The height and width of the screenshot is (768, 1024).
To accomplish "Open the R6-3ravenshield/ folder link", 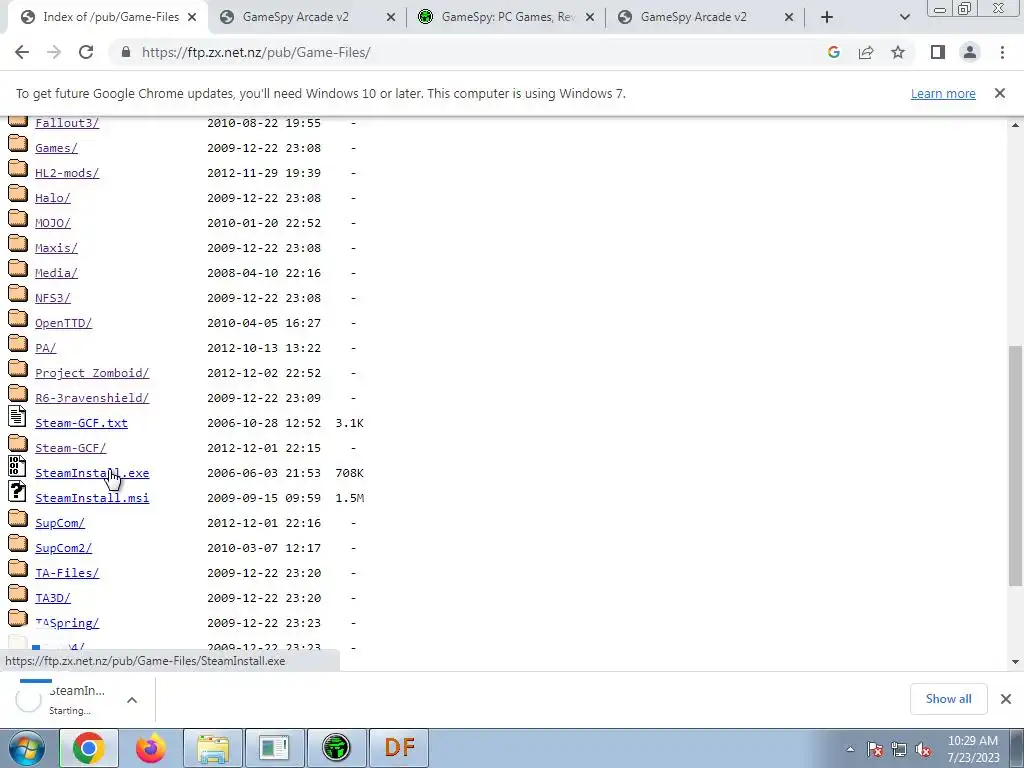I will point(92,398).
